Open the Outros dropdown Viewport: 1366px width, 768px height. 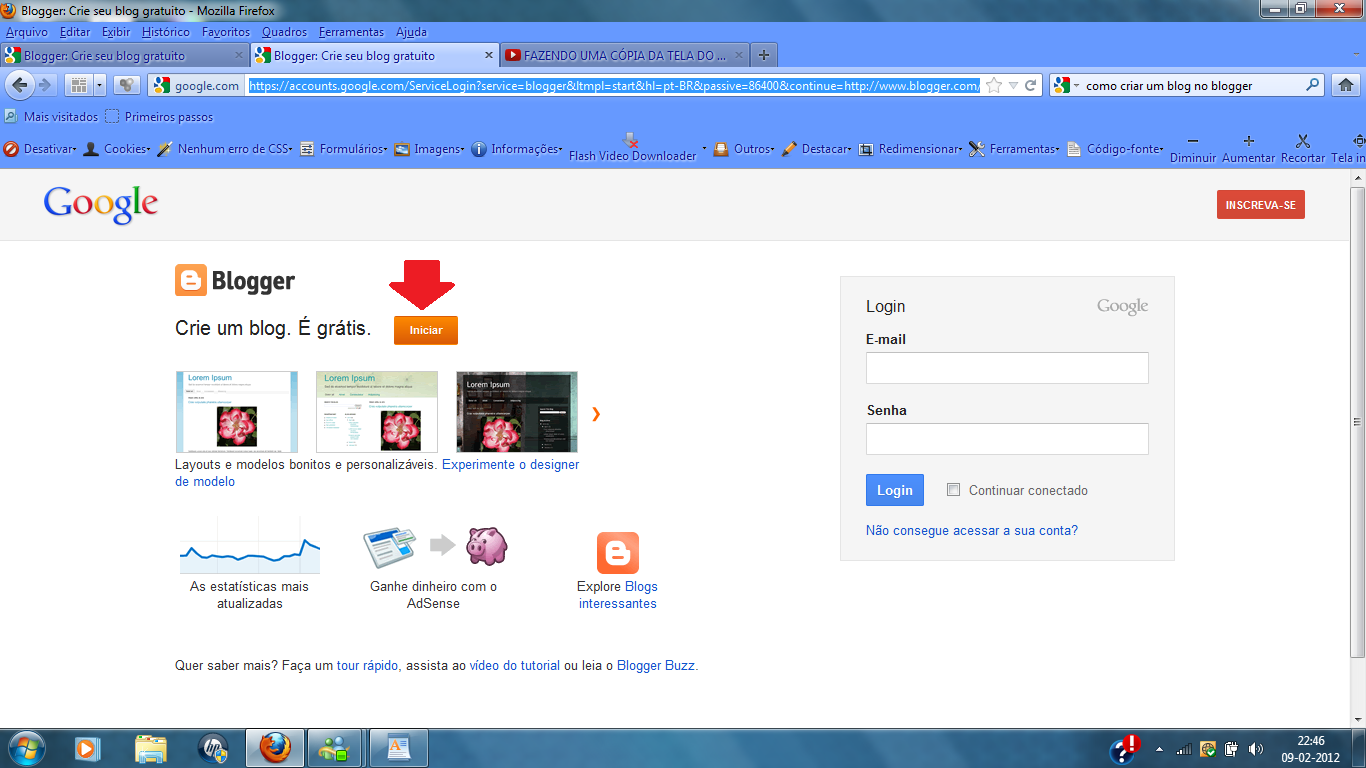pyautogui.click(x=746, y=149)
